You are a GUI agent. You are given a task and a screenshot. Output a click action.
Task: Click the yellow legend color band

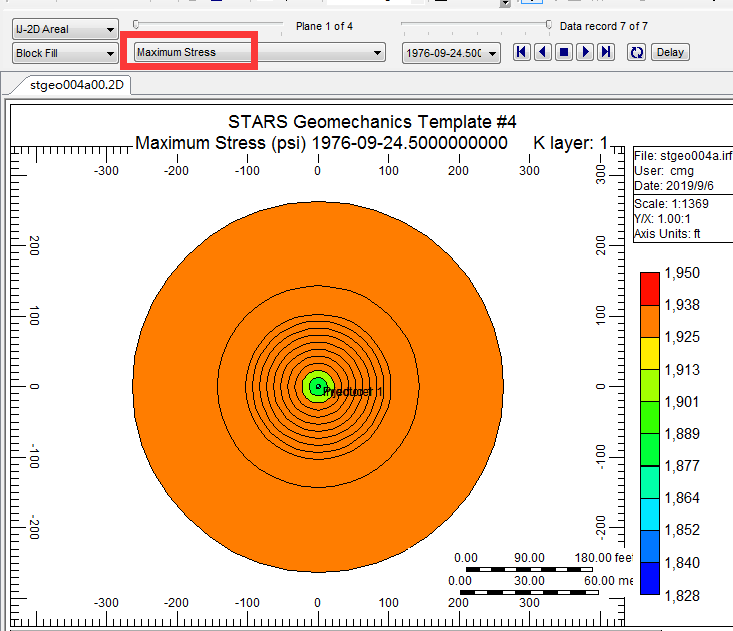(651, 352)
